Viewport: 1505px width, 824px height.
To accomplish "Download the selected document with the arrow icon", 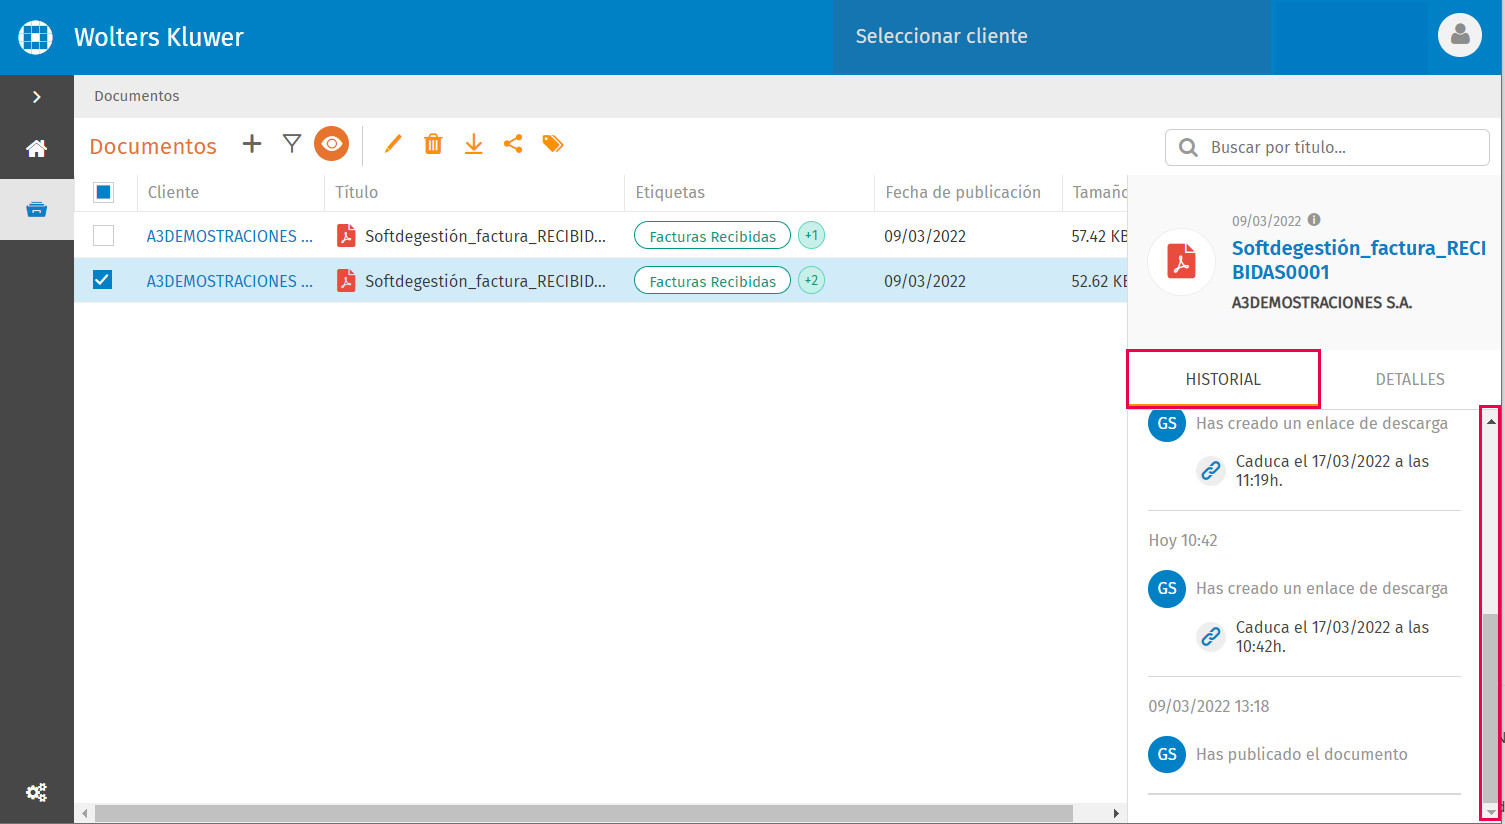I will click(x=473, y=144).
